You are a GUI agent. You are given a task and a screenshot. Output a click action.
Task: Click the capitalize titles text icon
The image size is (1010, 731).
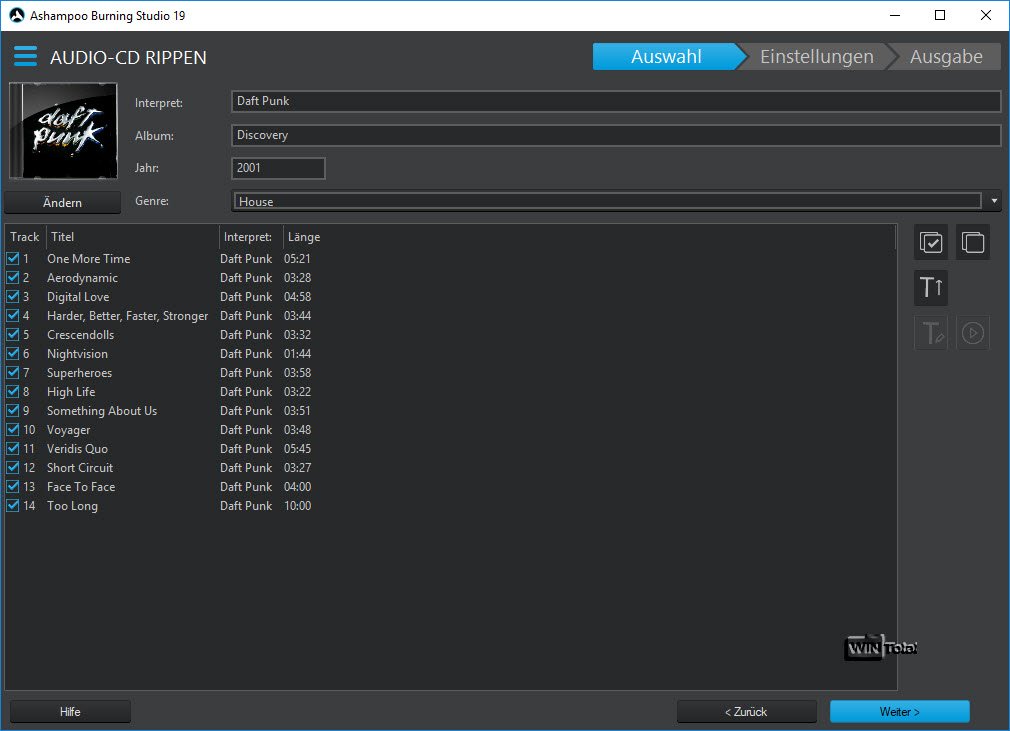click(931, 287)
